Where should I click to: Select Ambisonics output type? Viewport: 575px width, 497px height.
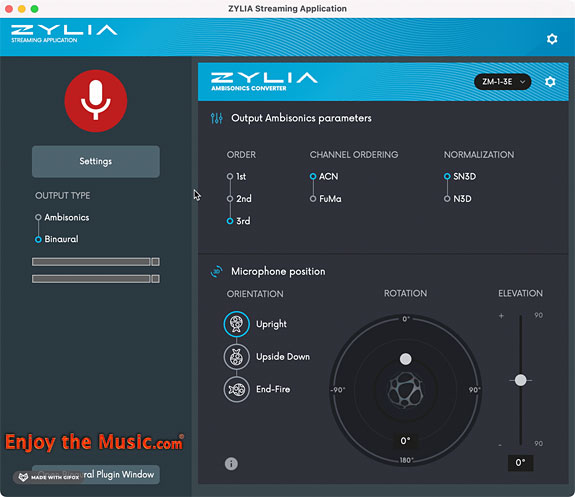tap(62, 218)
